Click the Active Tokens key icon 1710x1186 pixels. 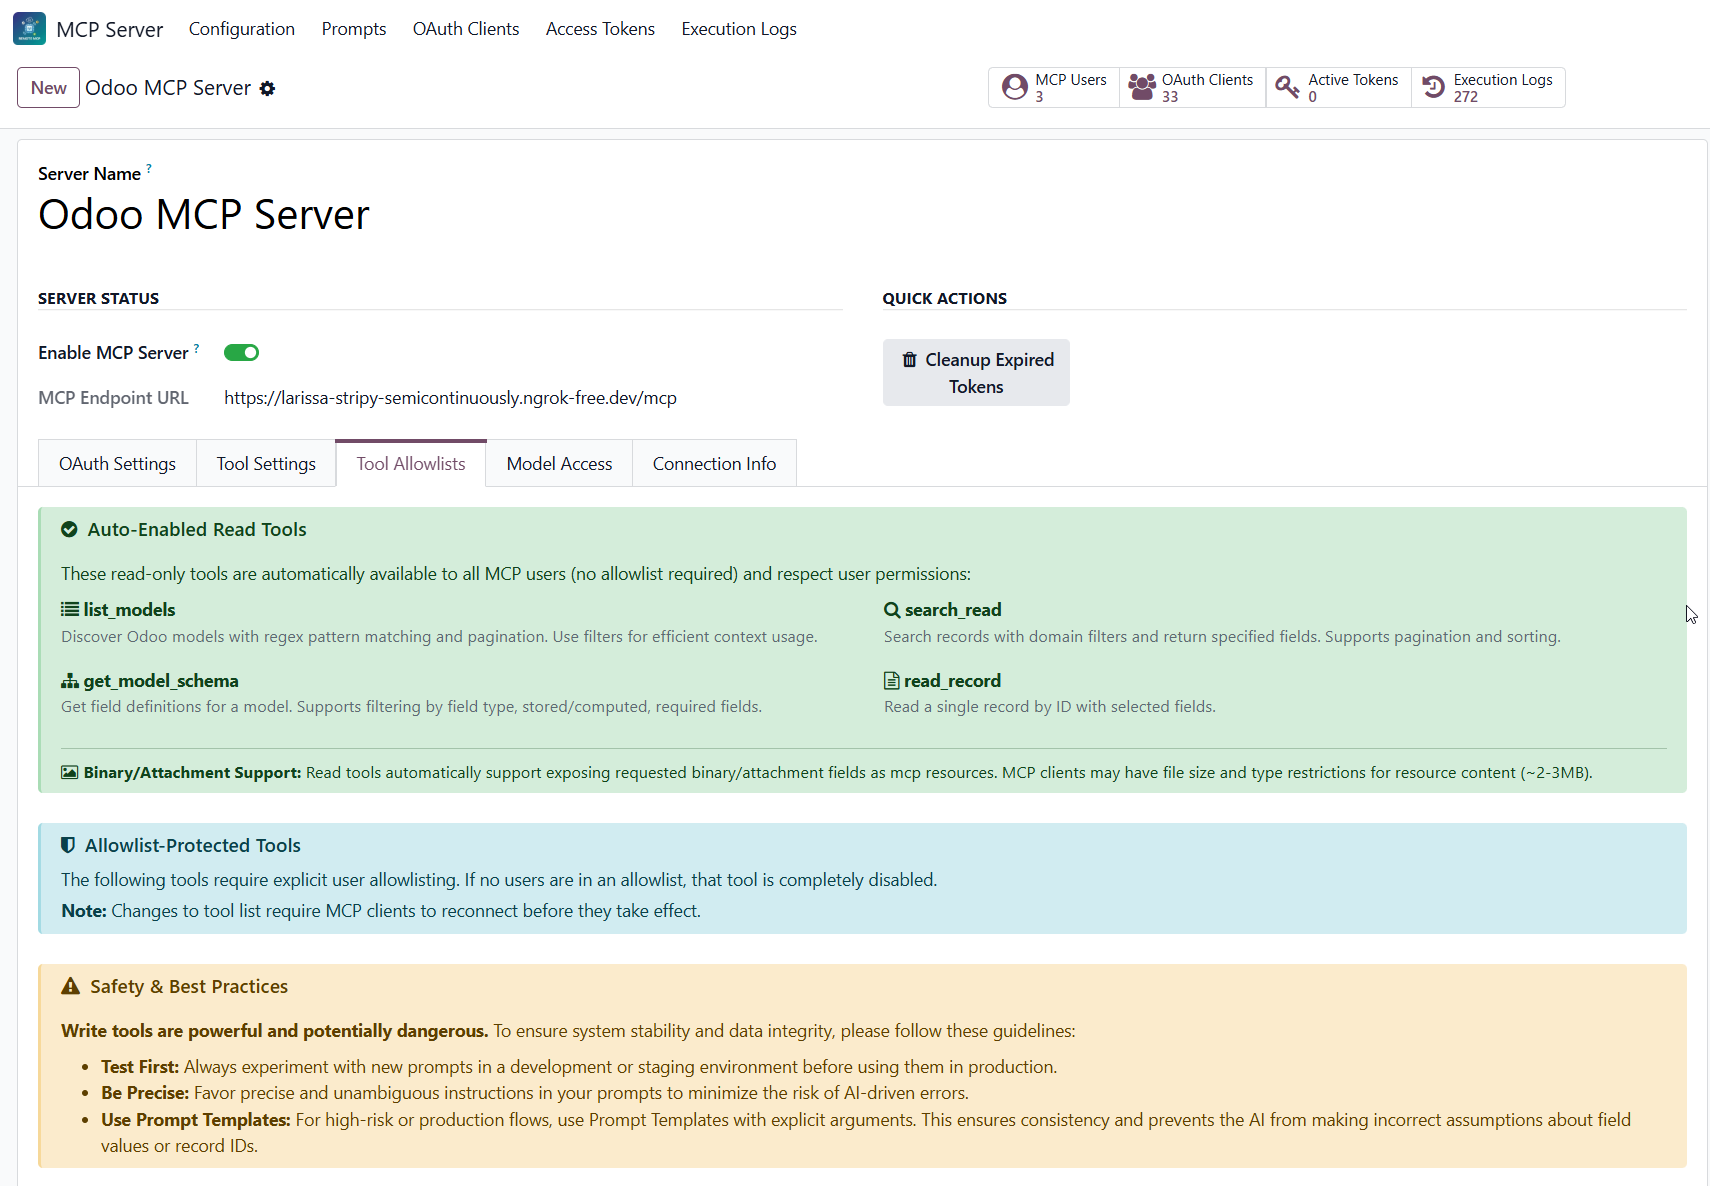coord(1287,87)
